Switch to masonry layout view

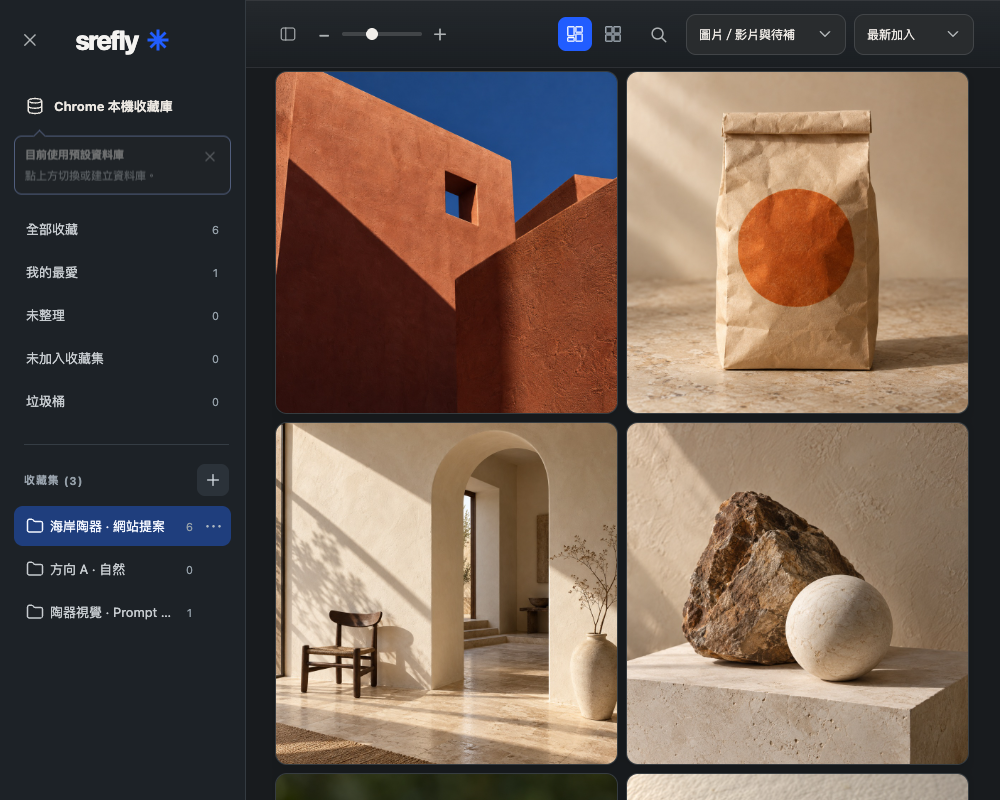(x=575, y=34)
